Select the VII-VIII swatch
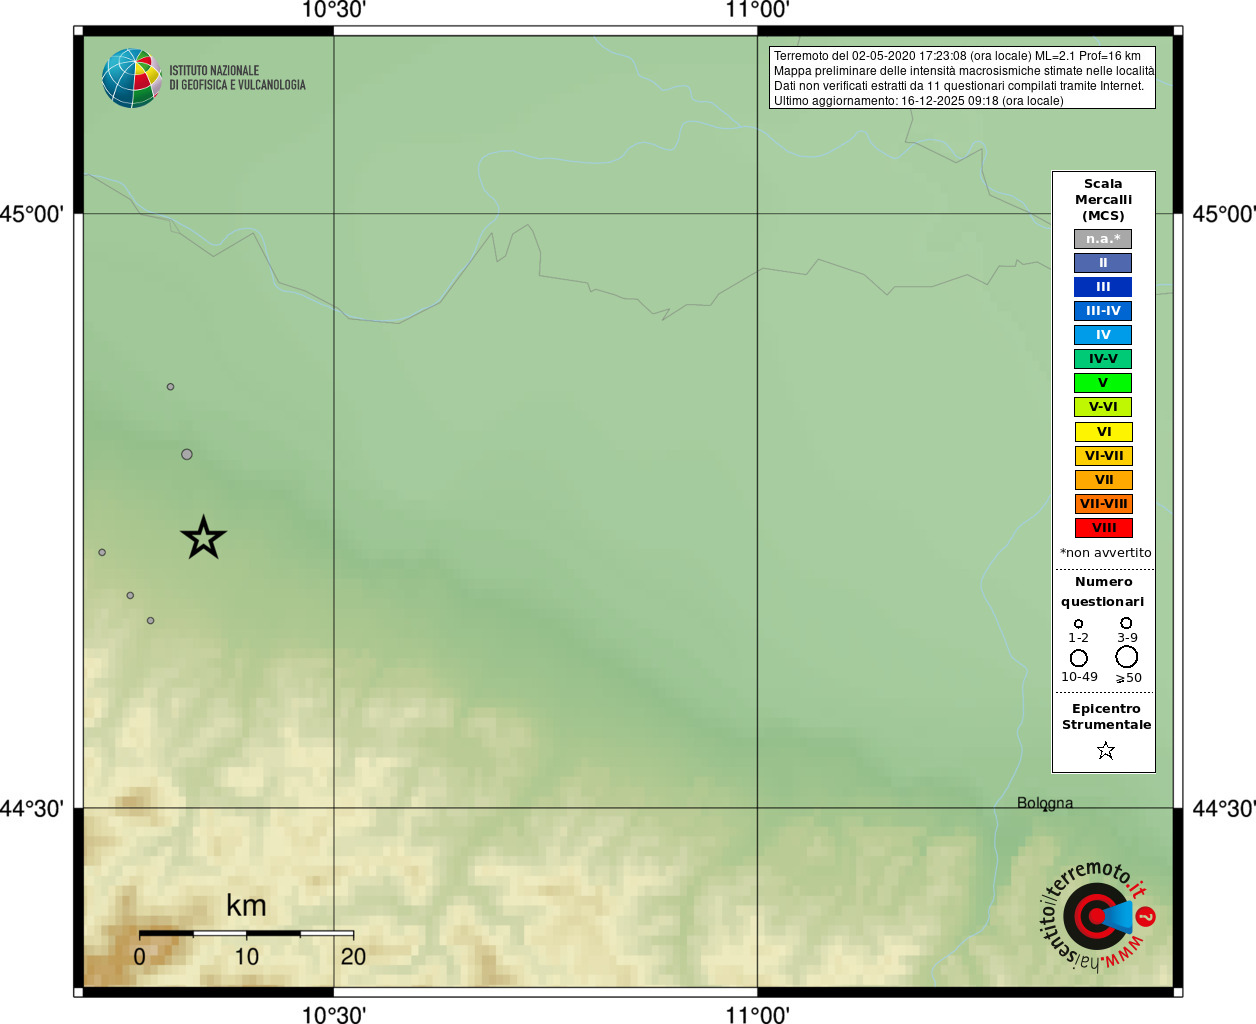Viewport: 1256px width, 1024px height. tap(1104, 504)
